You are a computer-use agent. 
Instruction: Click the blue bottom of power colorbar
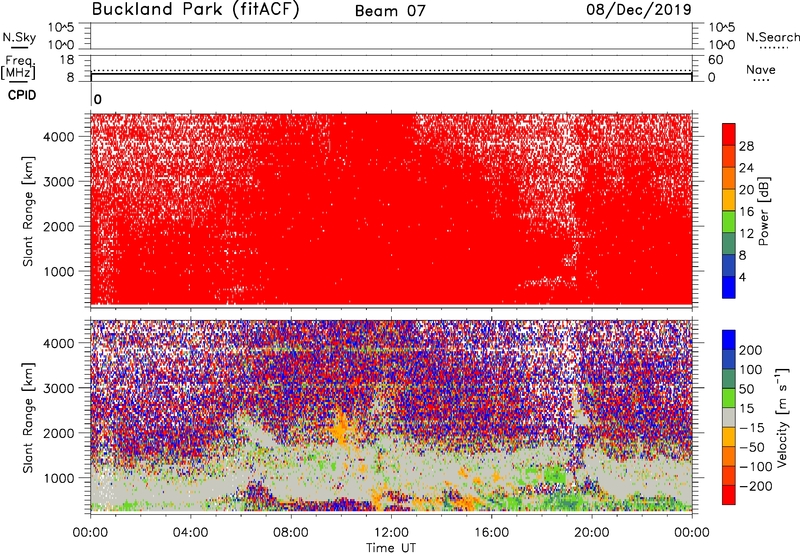[x=729, y=287]
